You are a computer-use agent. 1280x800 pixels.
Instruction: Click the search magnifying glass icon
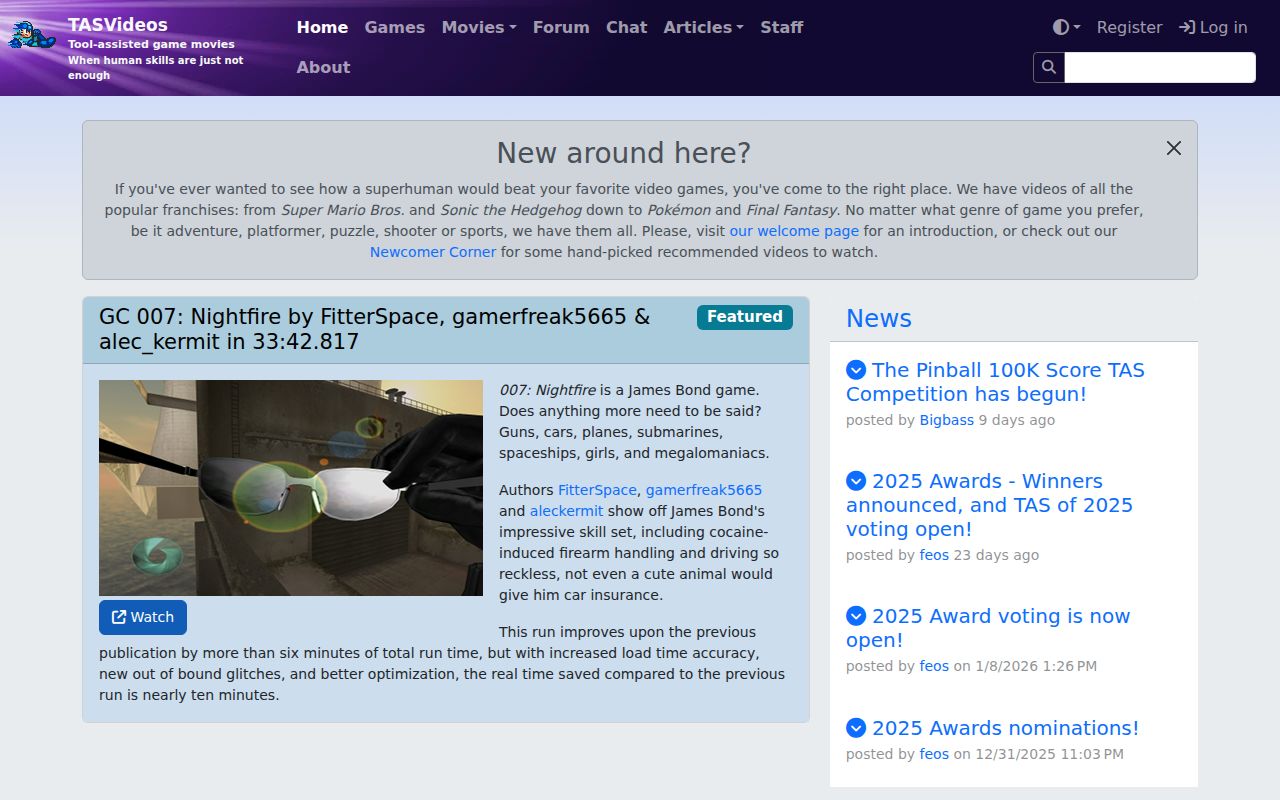(x=1048, y=67)
